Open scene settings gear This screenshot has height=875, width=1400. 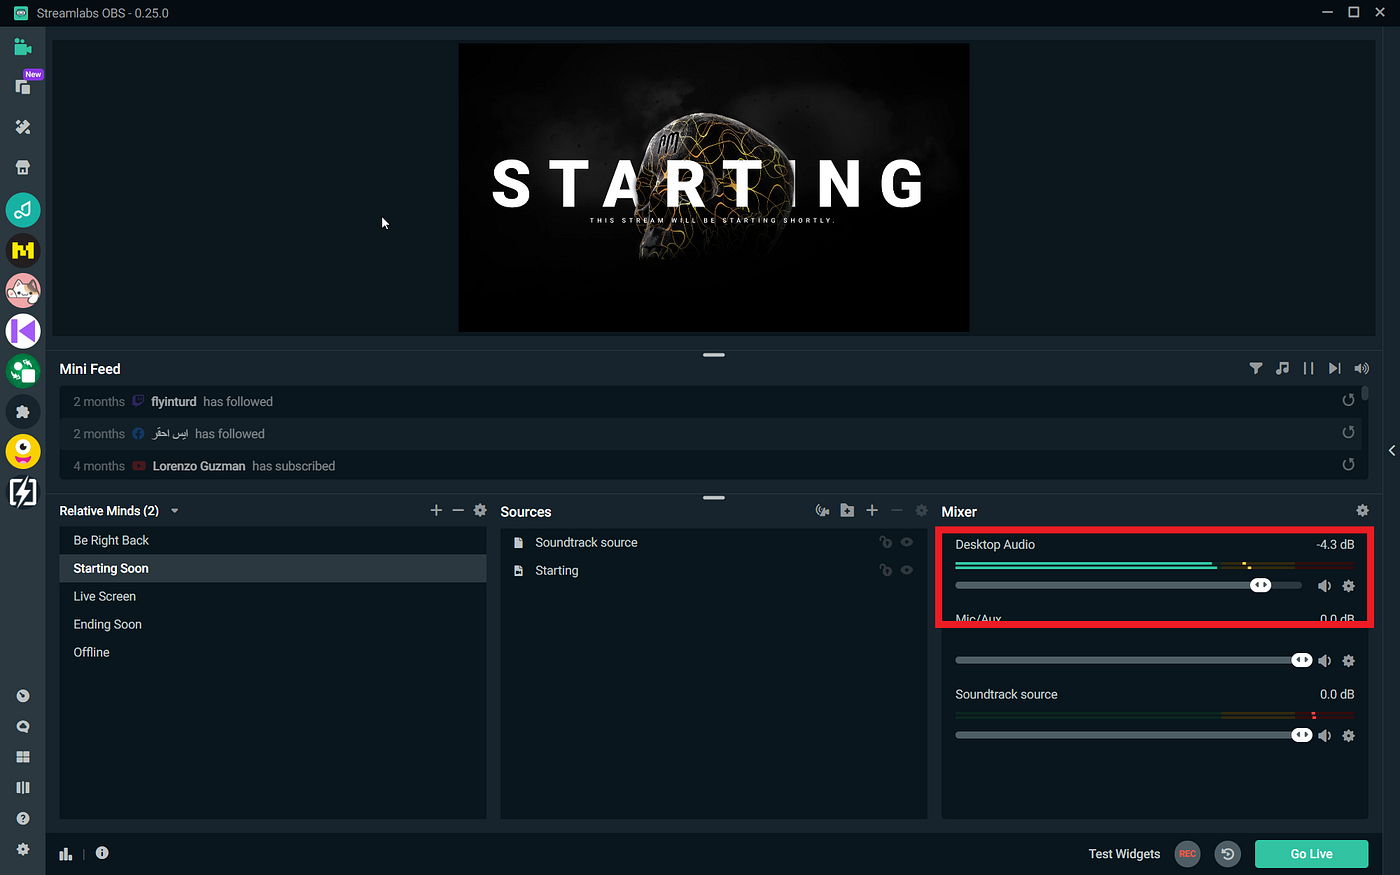480,510
